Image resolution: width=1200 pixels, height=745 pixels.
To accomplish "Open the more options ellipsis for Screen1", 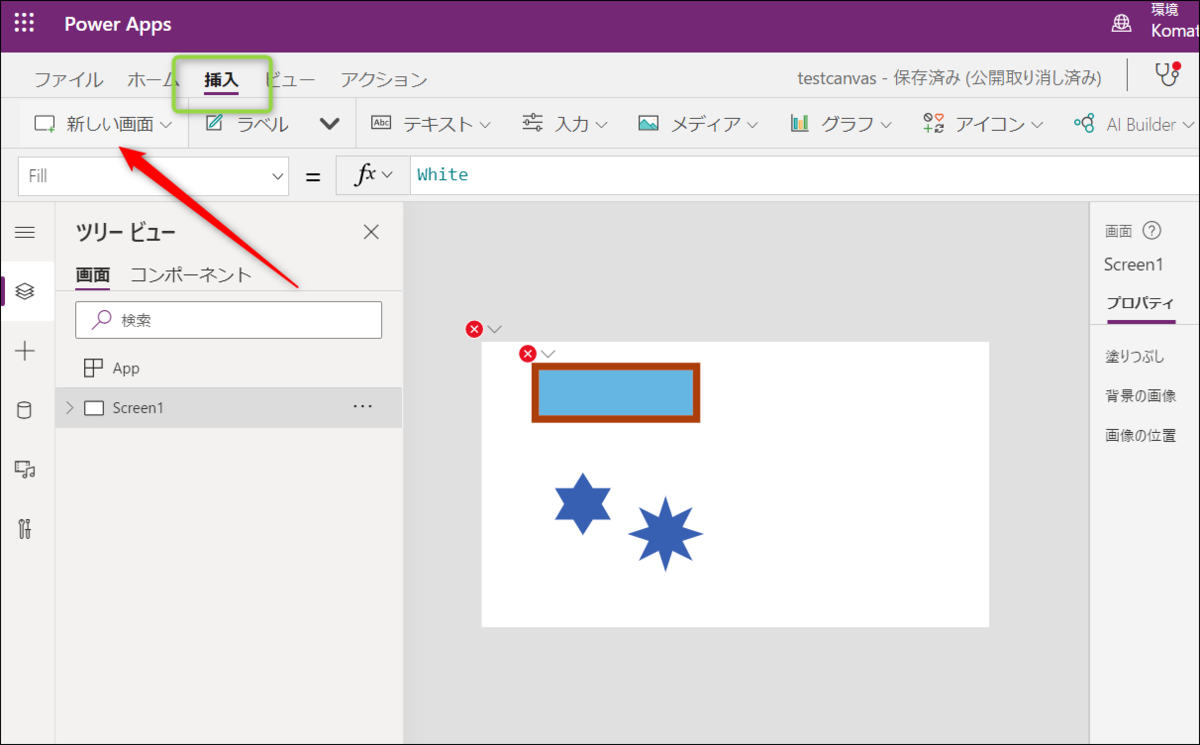I will pos(363,407).
